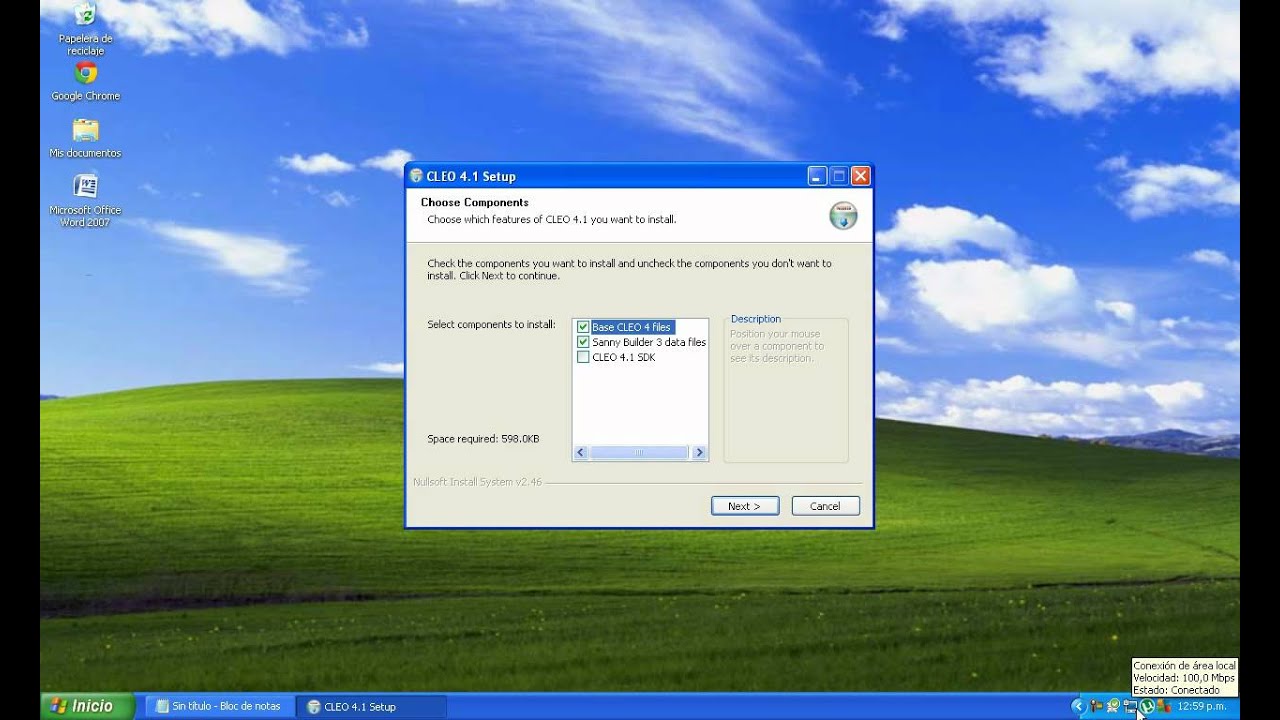1280x720 pixels.
Task: Click the Next > button
Action: [x=745, y=506]
